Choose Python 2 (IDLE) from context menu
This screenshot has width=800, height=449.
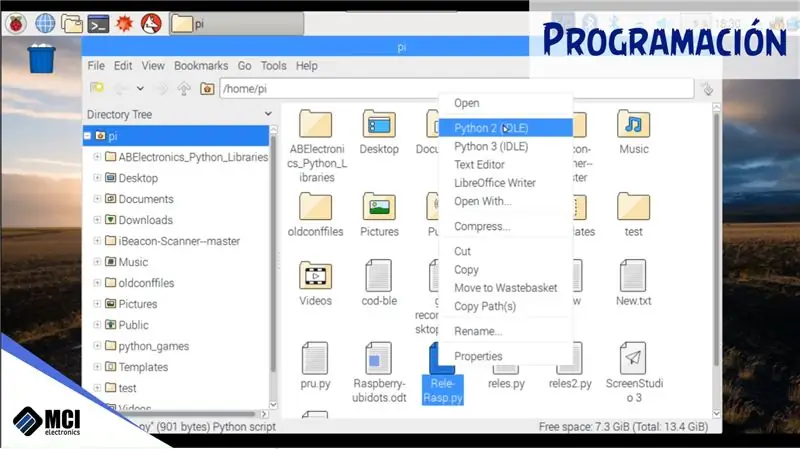[x=506, y=128]
